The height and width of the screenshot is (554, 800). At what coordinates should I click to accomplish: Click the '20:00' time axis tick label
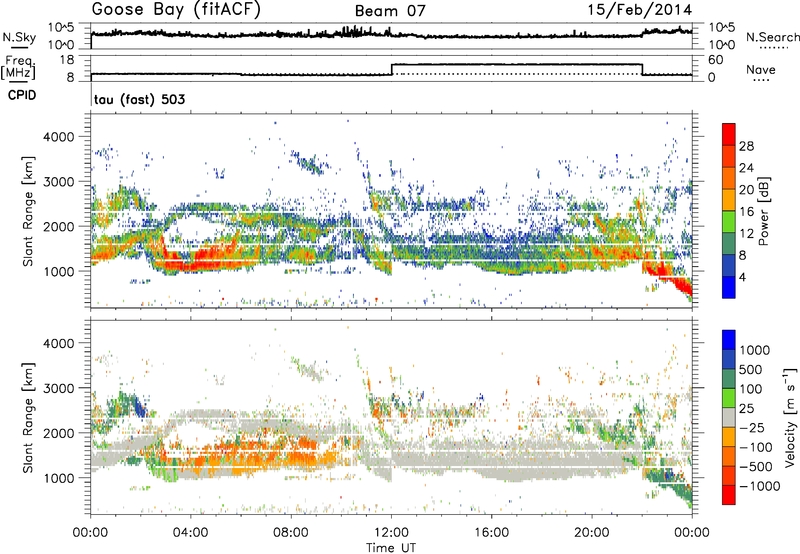point(592,533)
